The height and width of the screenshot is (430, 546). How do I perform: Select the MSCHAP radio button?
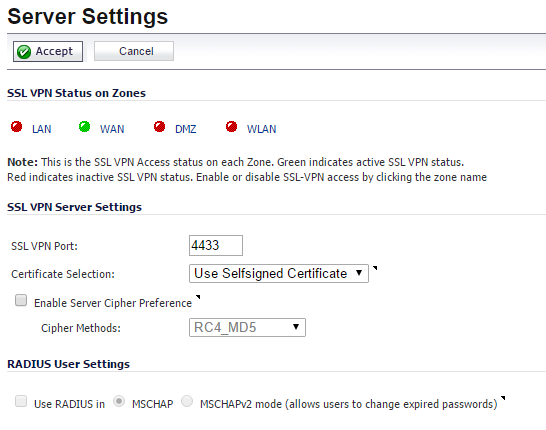[119, 401]
